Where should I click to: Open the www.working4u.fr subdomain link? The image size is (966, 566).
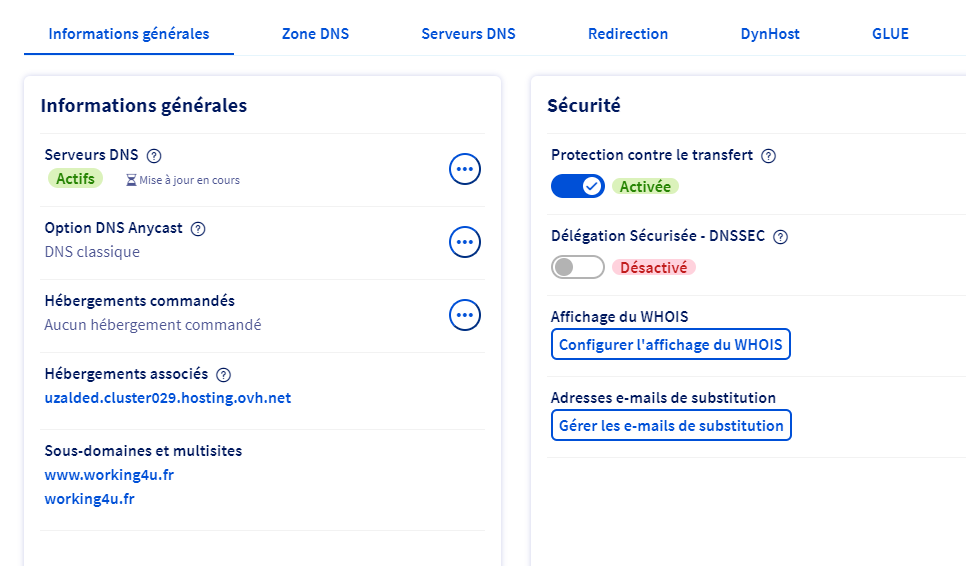(x=109, y=475)
